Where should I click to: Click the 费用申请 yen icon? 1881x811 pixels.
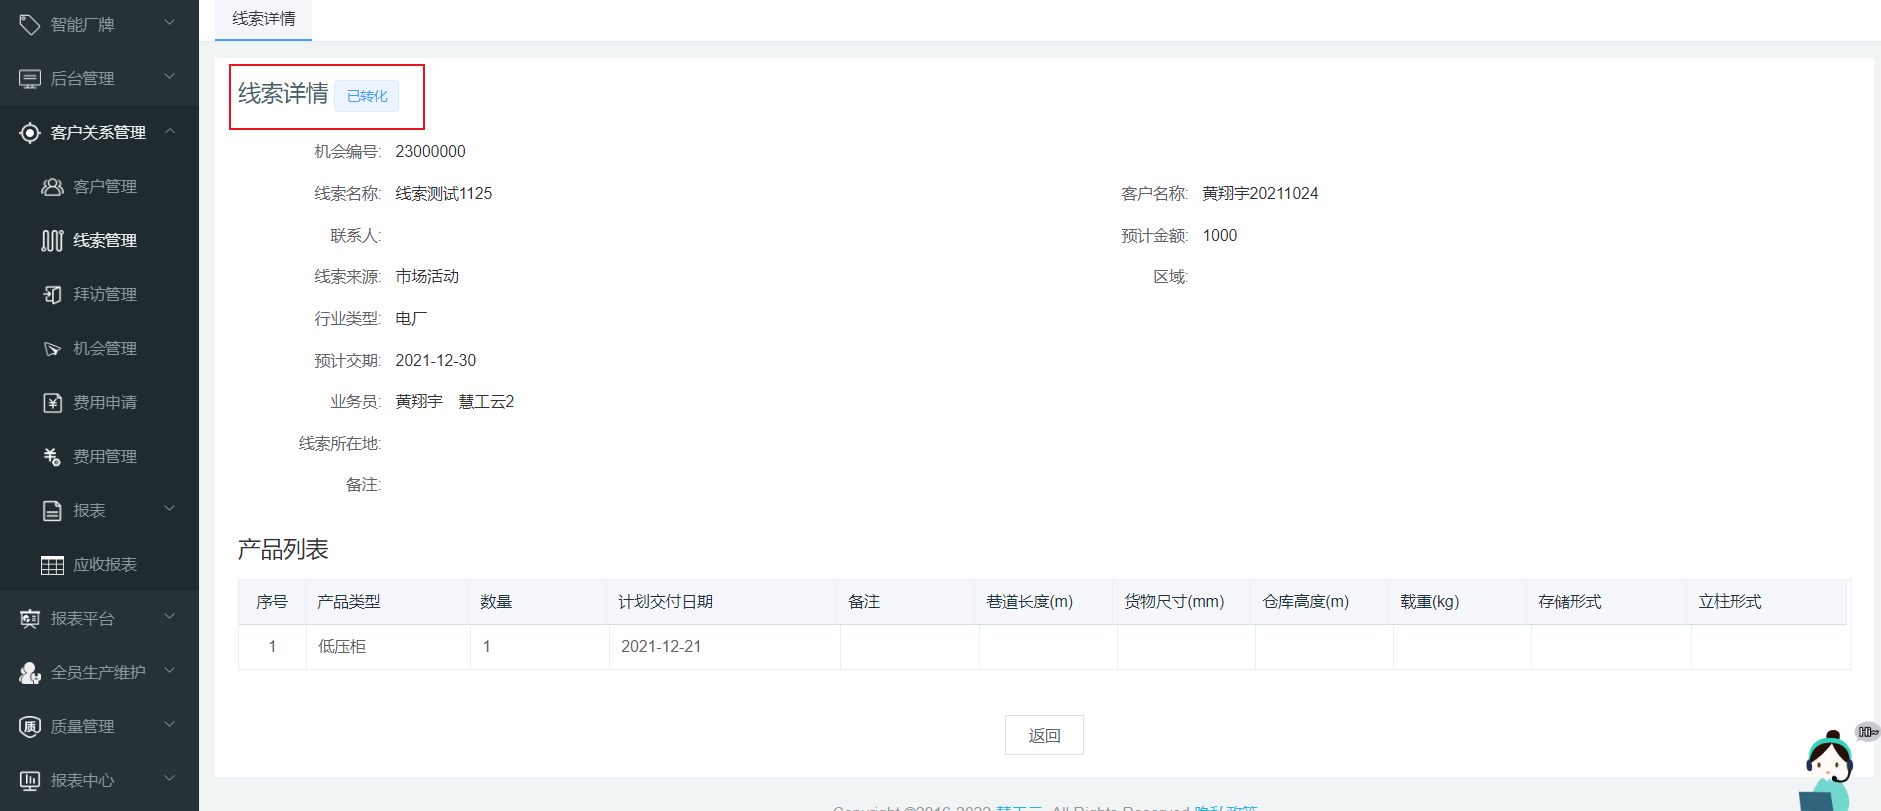click(52, 403)
